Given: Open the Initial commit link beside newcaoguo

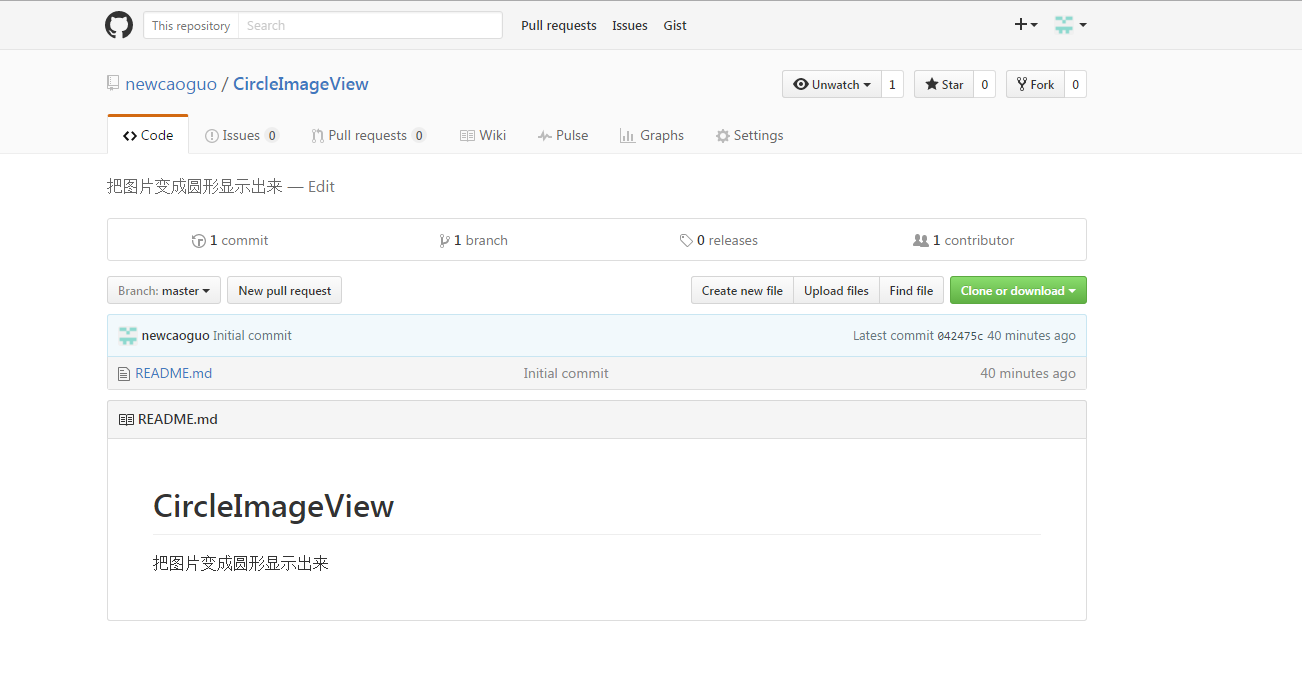Looking at the screenshot, I should 252,336.
